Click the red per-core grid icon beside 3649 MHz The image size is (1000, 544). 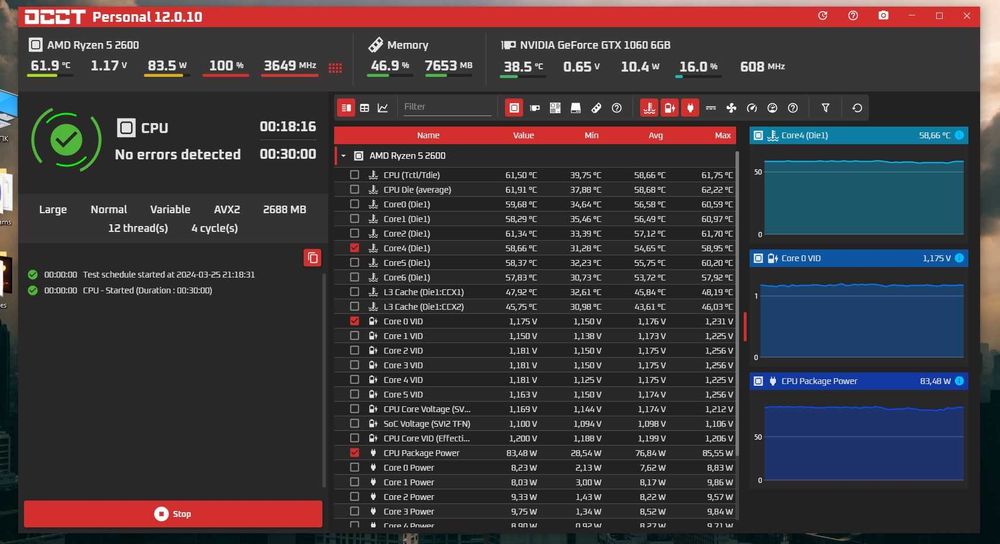pos(335,68)
